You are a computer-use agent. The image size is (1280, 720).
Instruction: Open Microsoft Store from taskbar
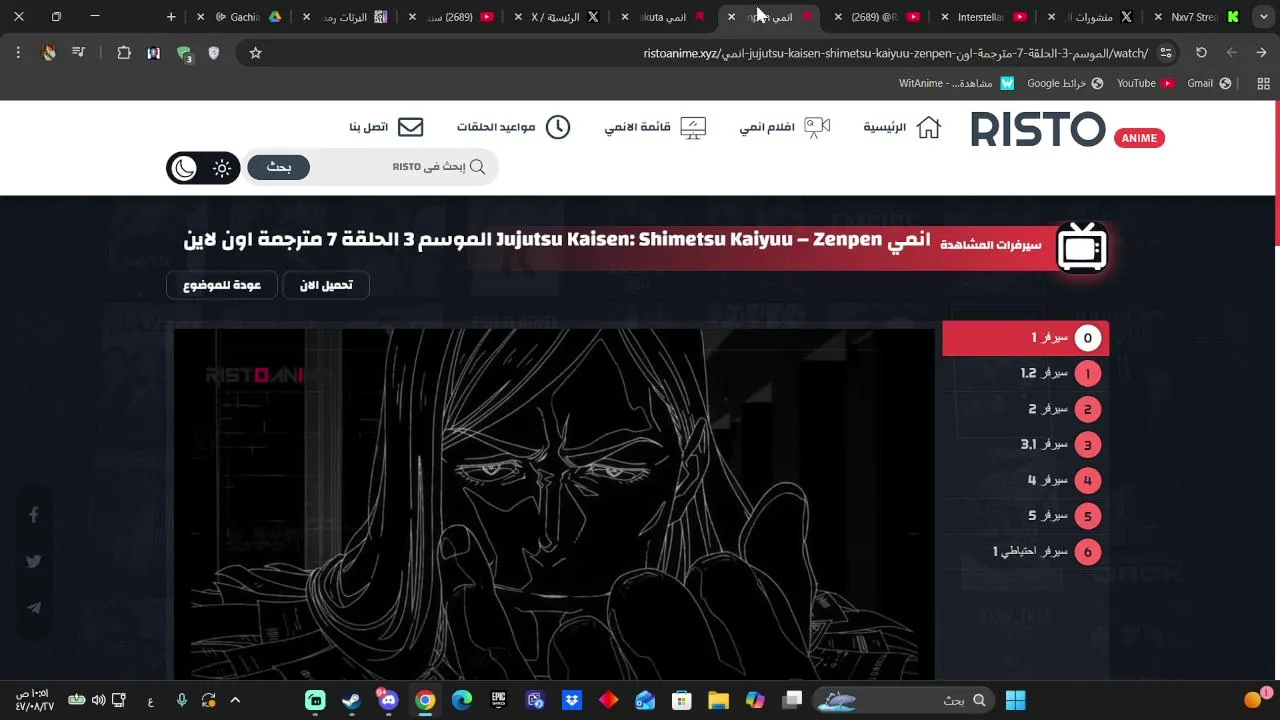click(681, 700)
